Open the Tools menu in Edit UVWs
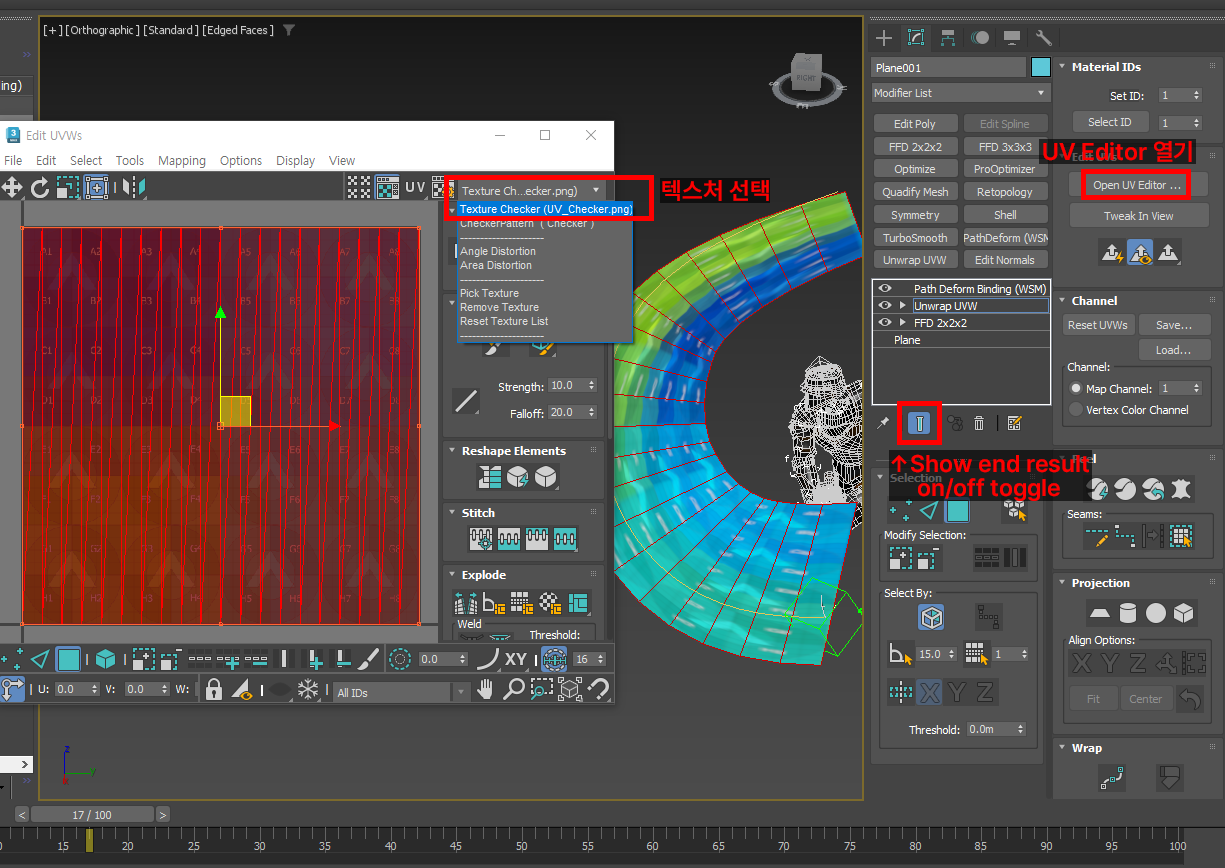 [x=130, y=160]
